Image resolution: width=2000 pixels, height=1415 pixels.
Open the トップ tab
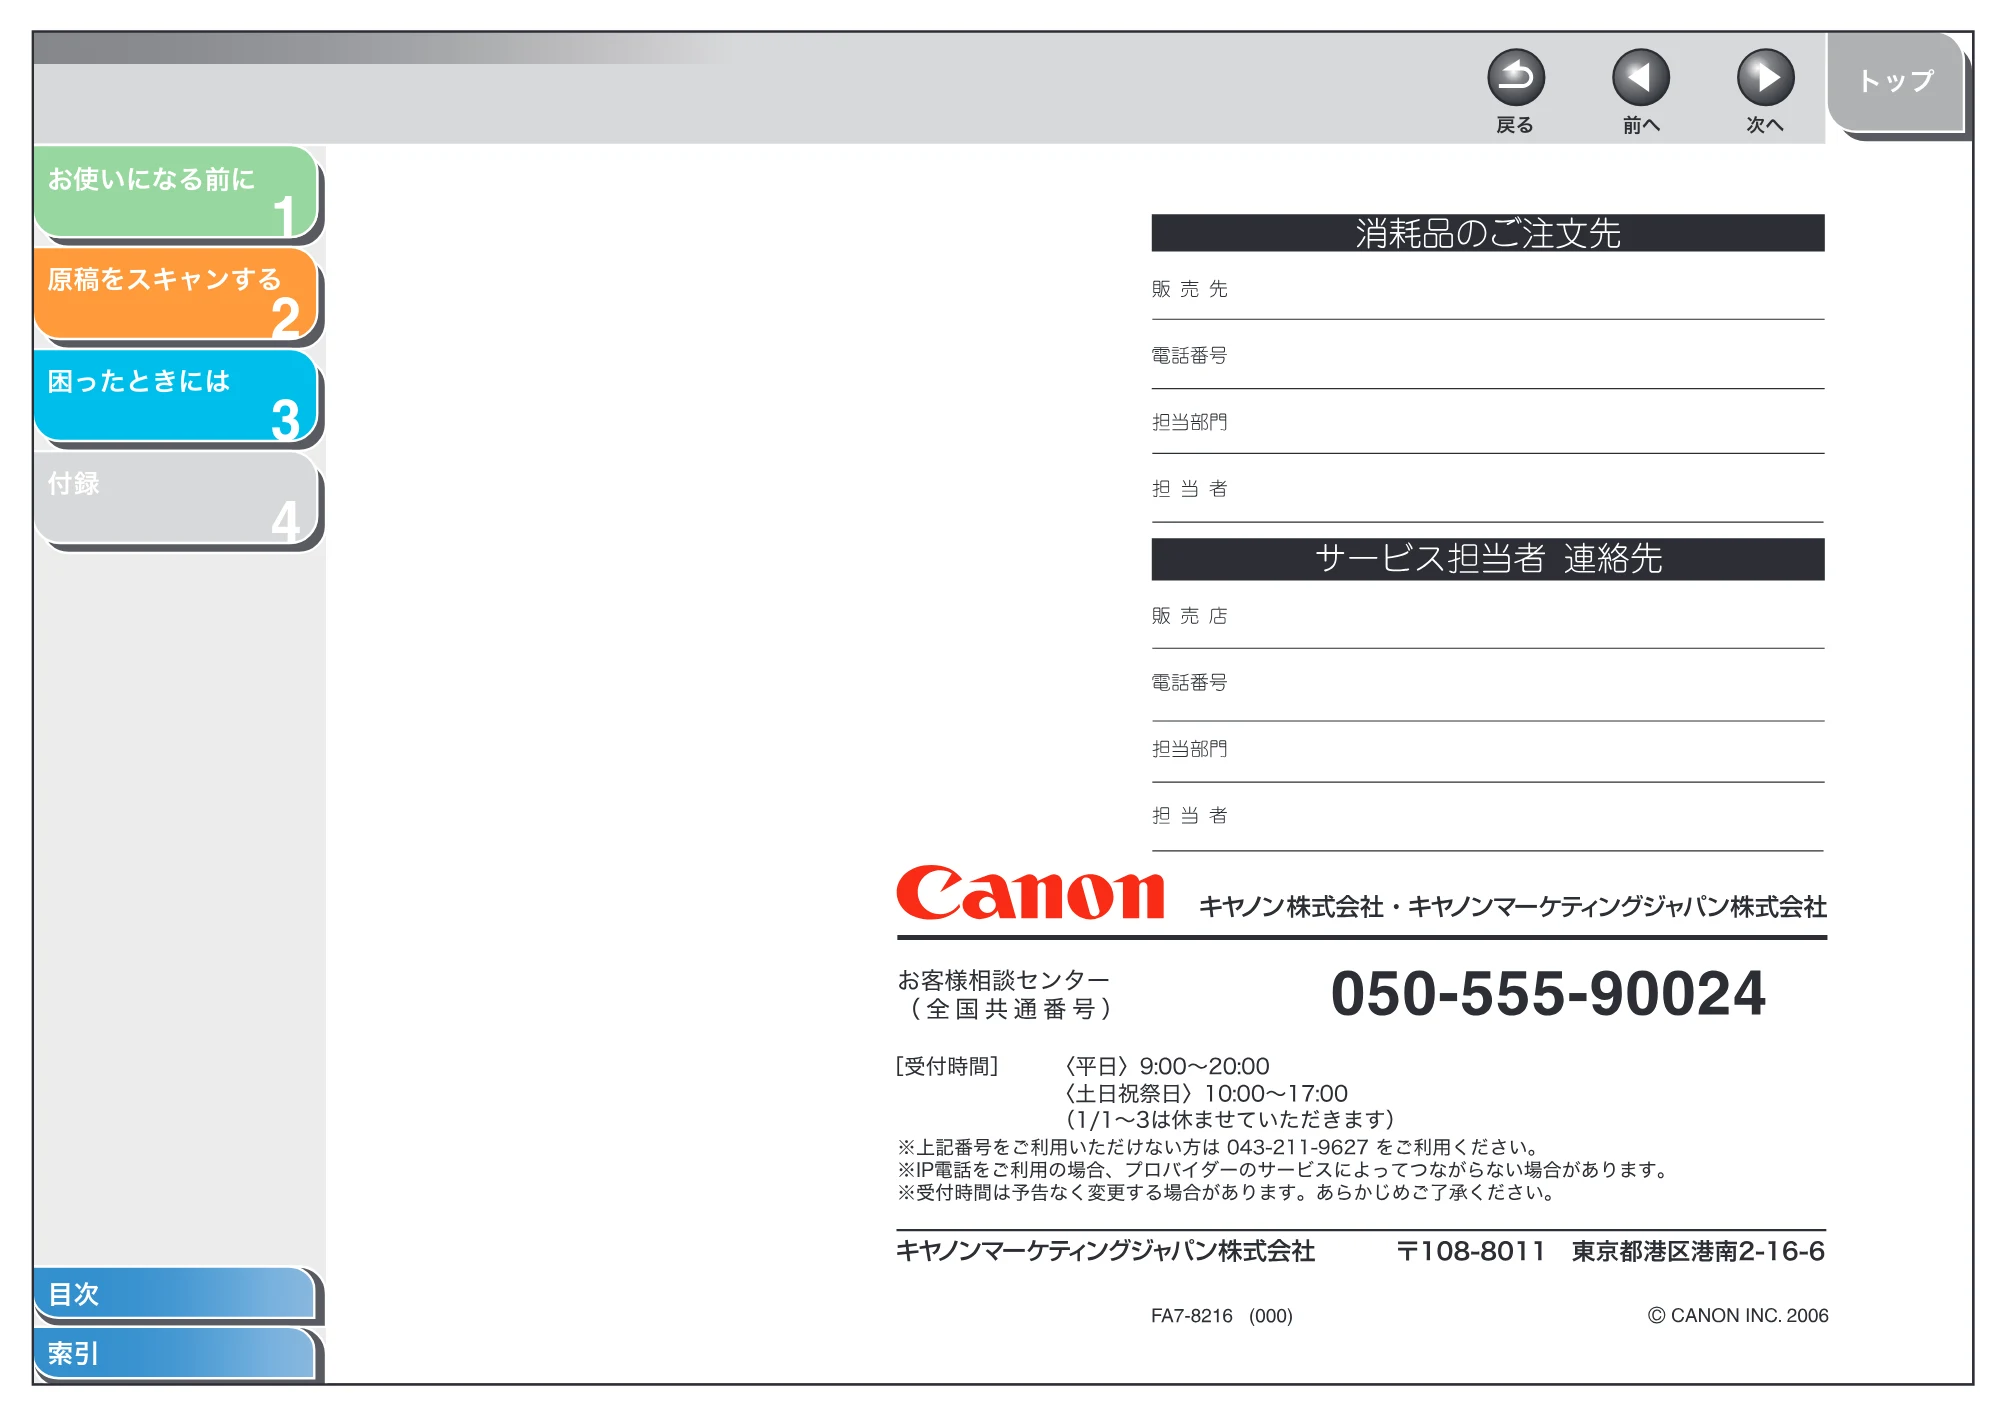1896,82
